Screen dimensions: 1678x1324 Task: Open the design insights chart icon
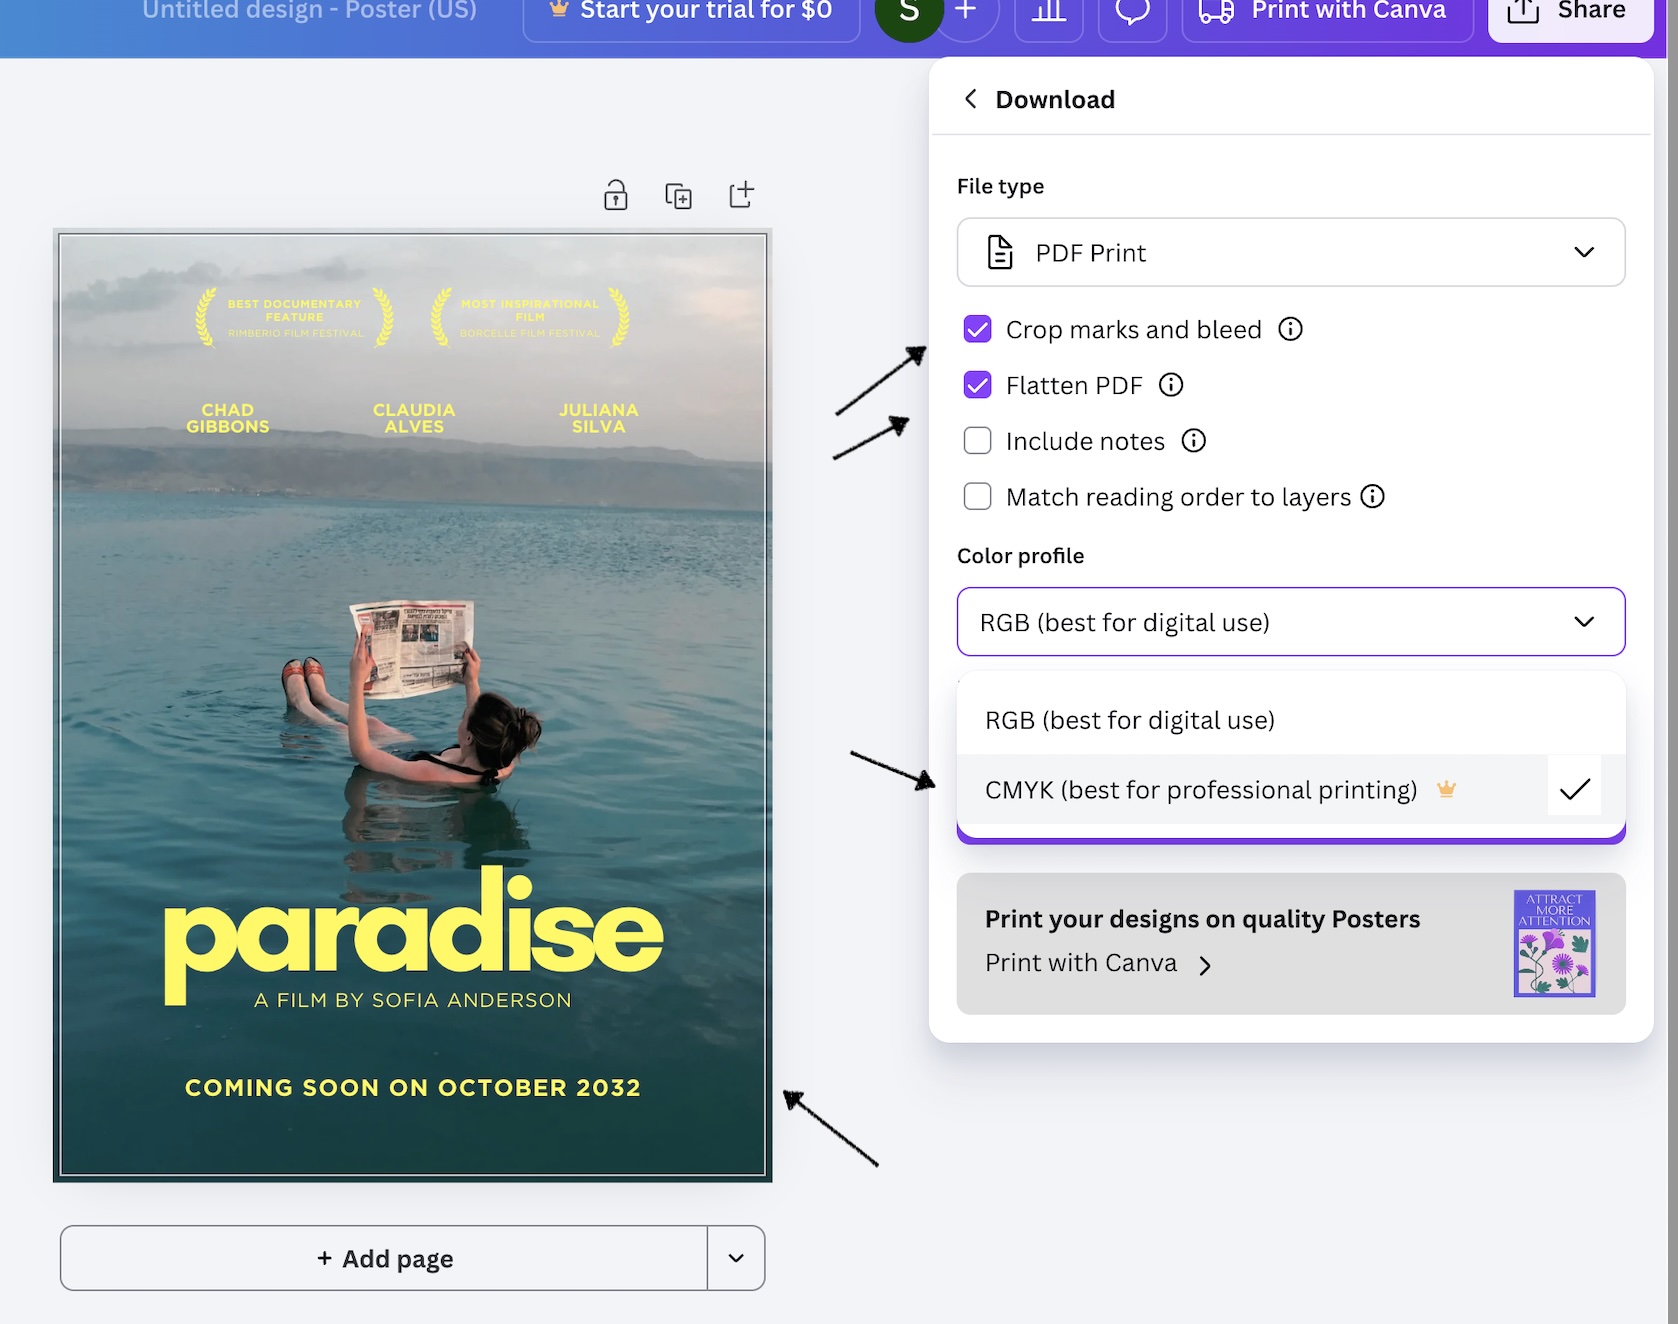point(1048,13)
